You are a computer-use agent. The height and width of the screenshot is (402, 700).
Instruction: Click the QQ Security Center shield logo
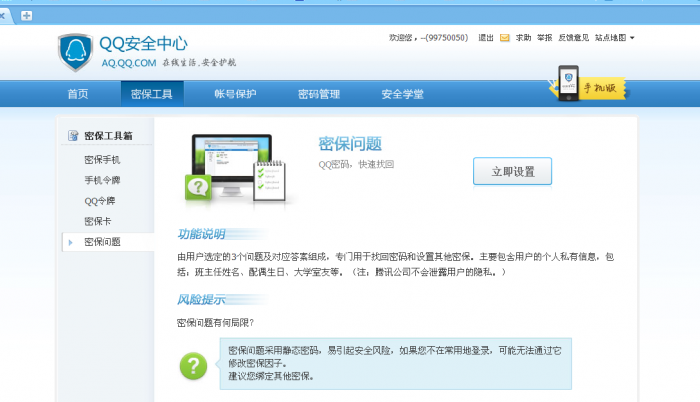click(75, 52)
